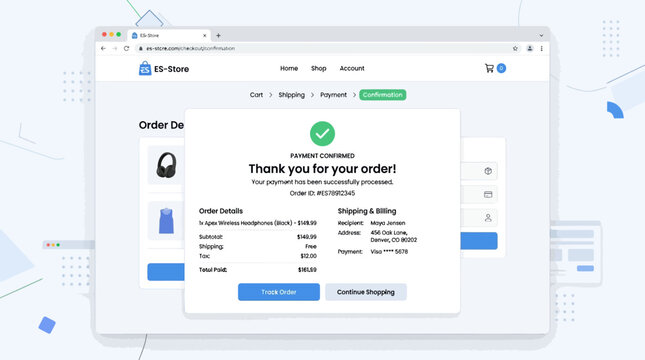The image size is (645, 360).
Task: Select the ES-Store browser tab
Action: pos(169,36)
